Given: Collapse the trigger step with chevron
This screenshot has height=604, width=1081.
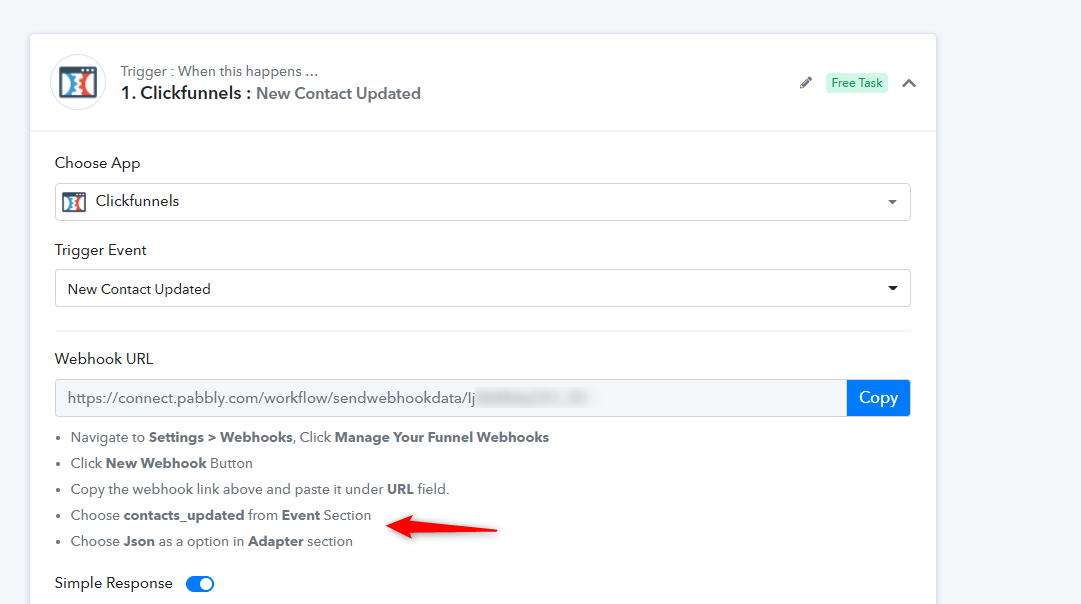Looking at the screenshot, I should 909,83.
